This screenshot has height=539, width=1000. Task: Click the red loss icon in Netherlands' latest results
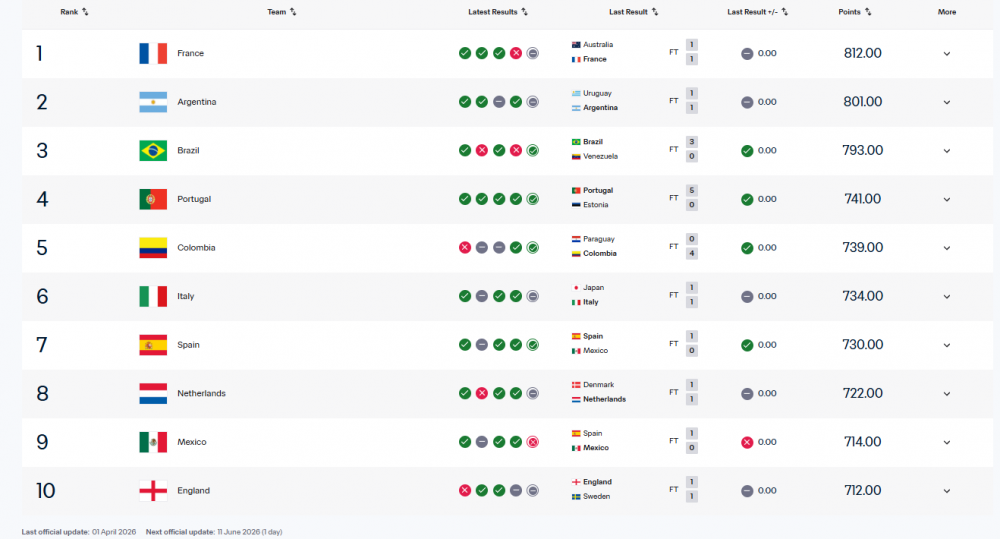click(482, 394)
